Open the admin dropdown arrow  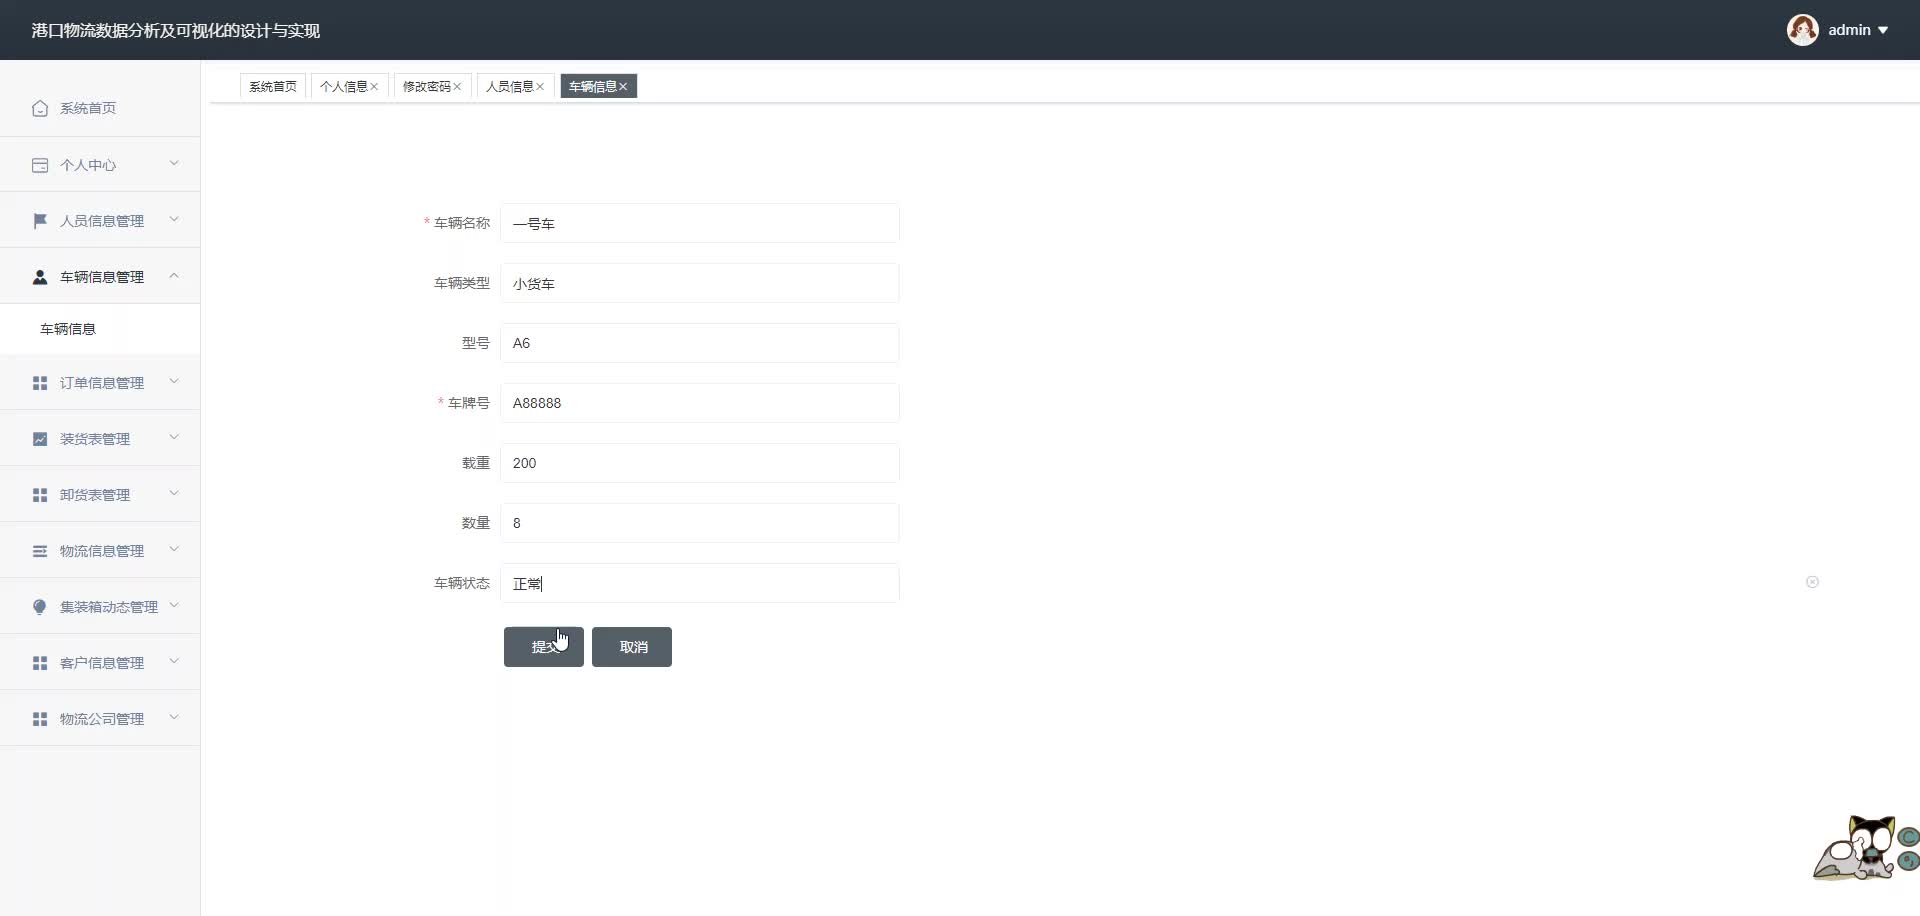pyautogui.click(x=1883, y=31)
